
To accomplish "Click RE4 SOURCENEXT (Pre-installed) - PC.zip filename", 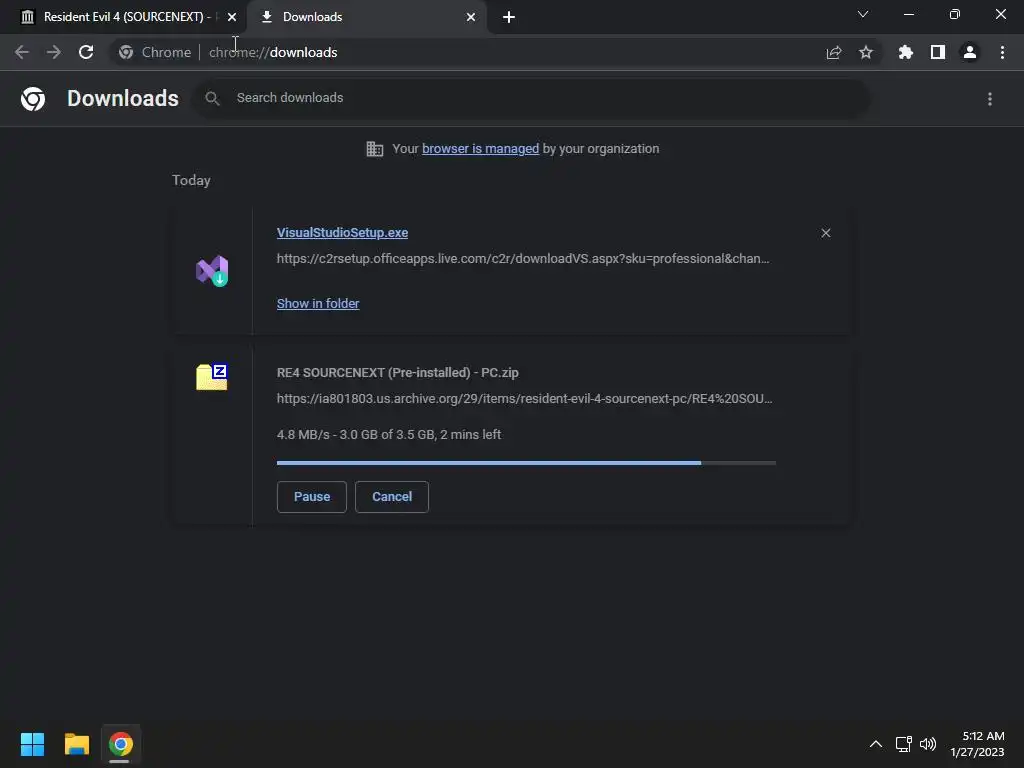I will click(x=398, y=373).
